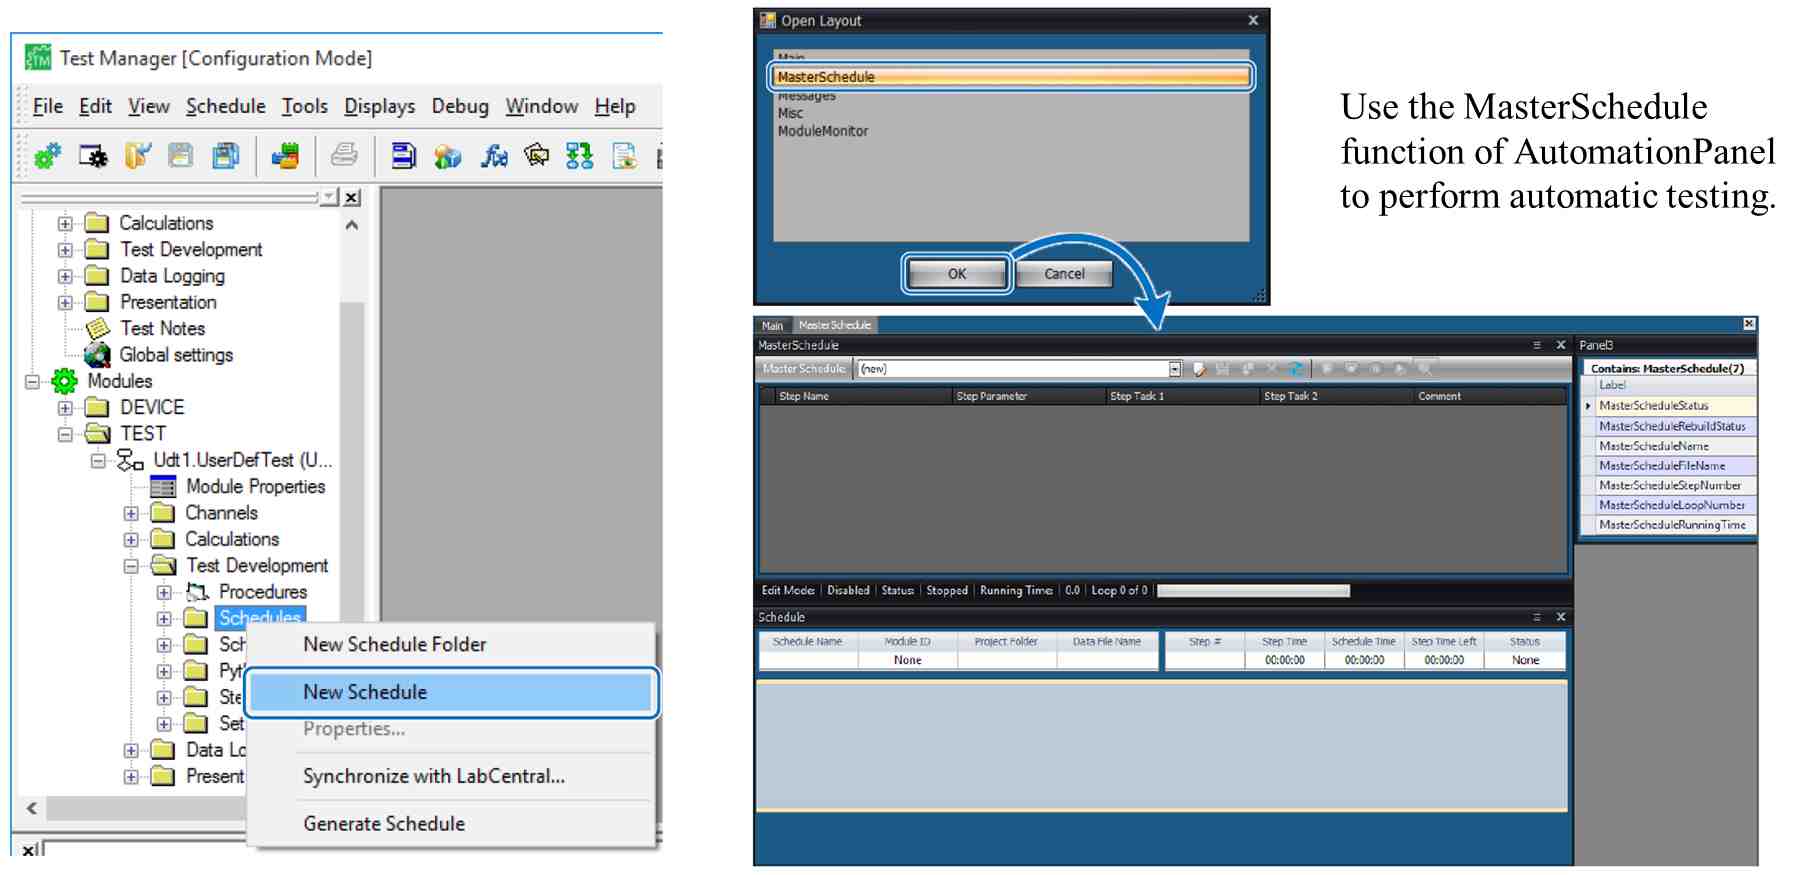Click the green-arrow flowchart toolbar icon
Screen dimensions: 1817x875
click(580, 156)
